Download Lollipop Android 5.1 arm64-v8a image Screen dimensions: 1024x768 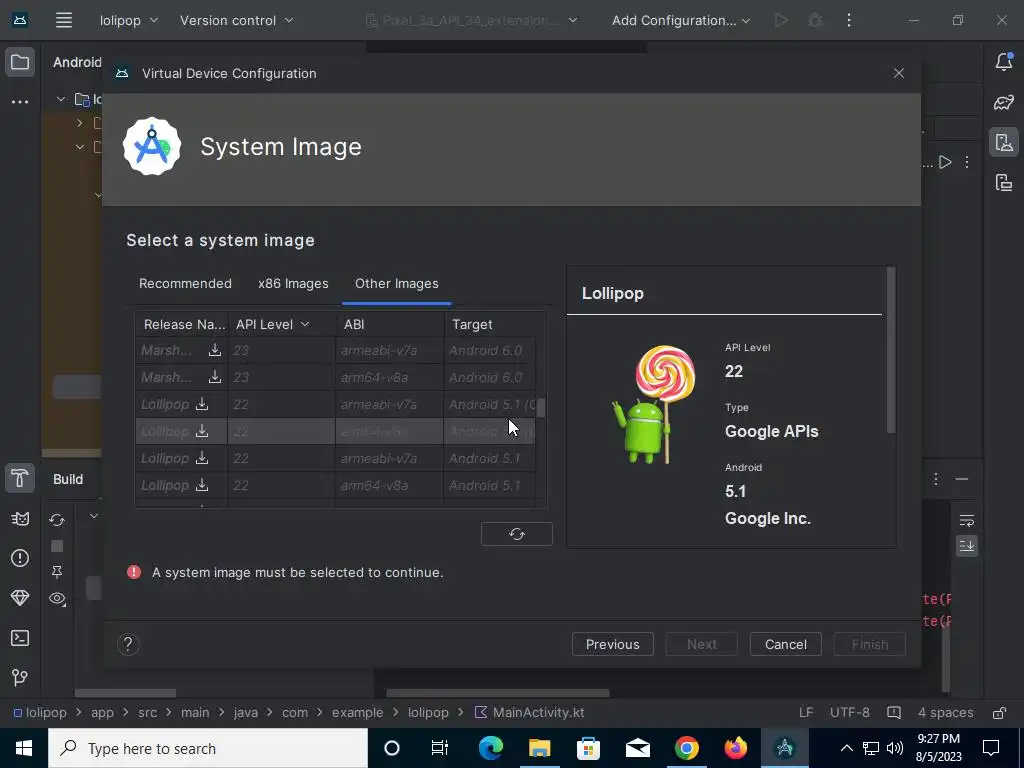tap(202, 485)
